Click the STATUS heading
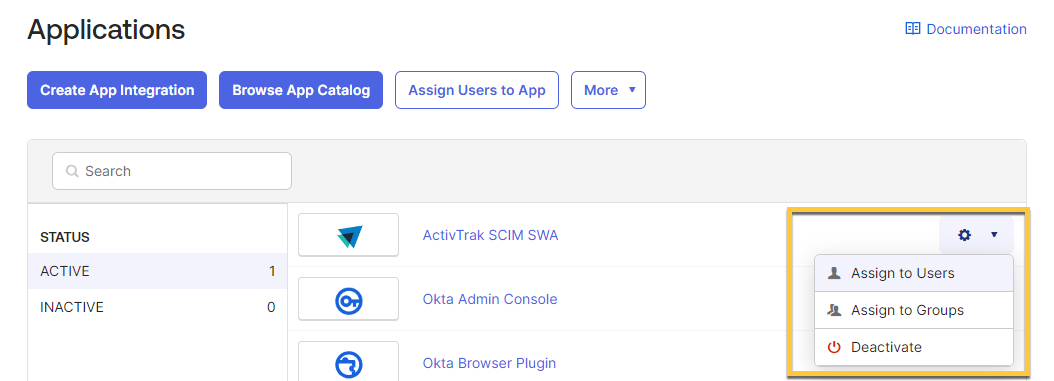The width and height of the screenshot is (1054, 381). tap(65, 237)
